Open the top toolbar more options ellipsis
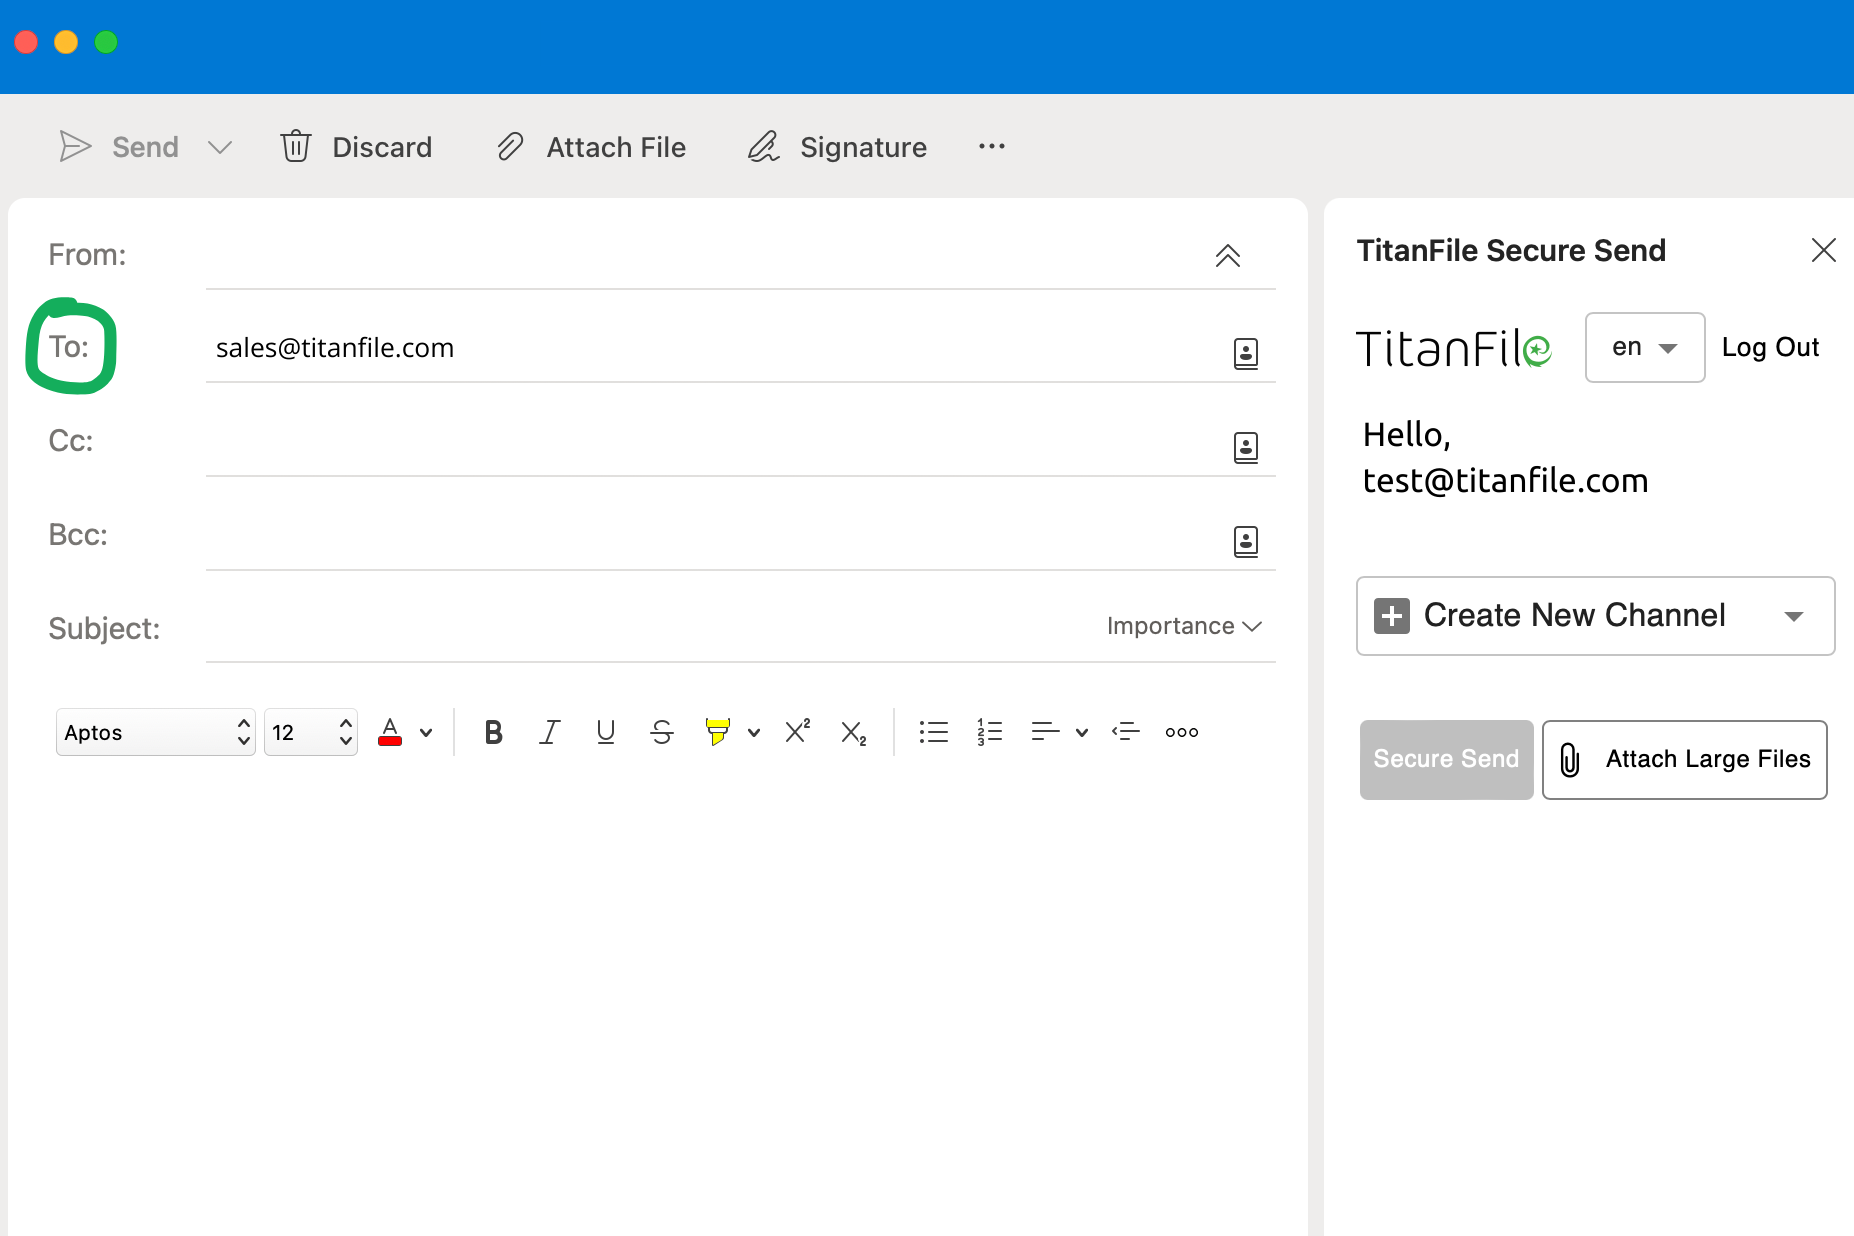Screen dimensions: 1854x1236 [x=992, y=146]
